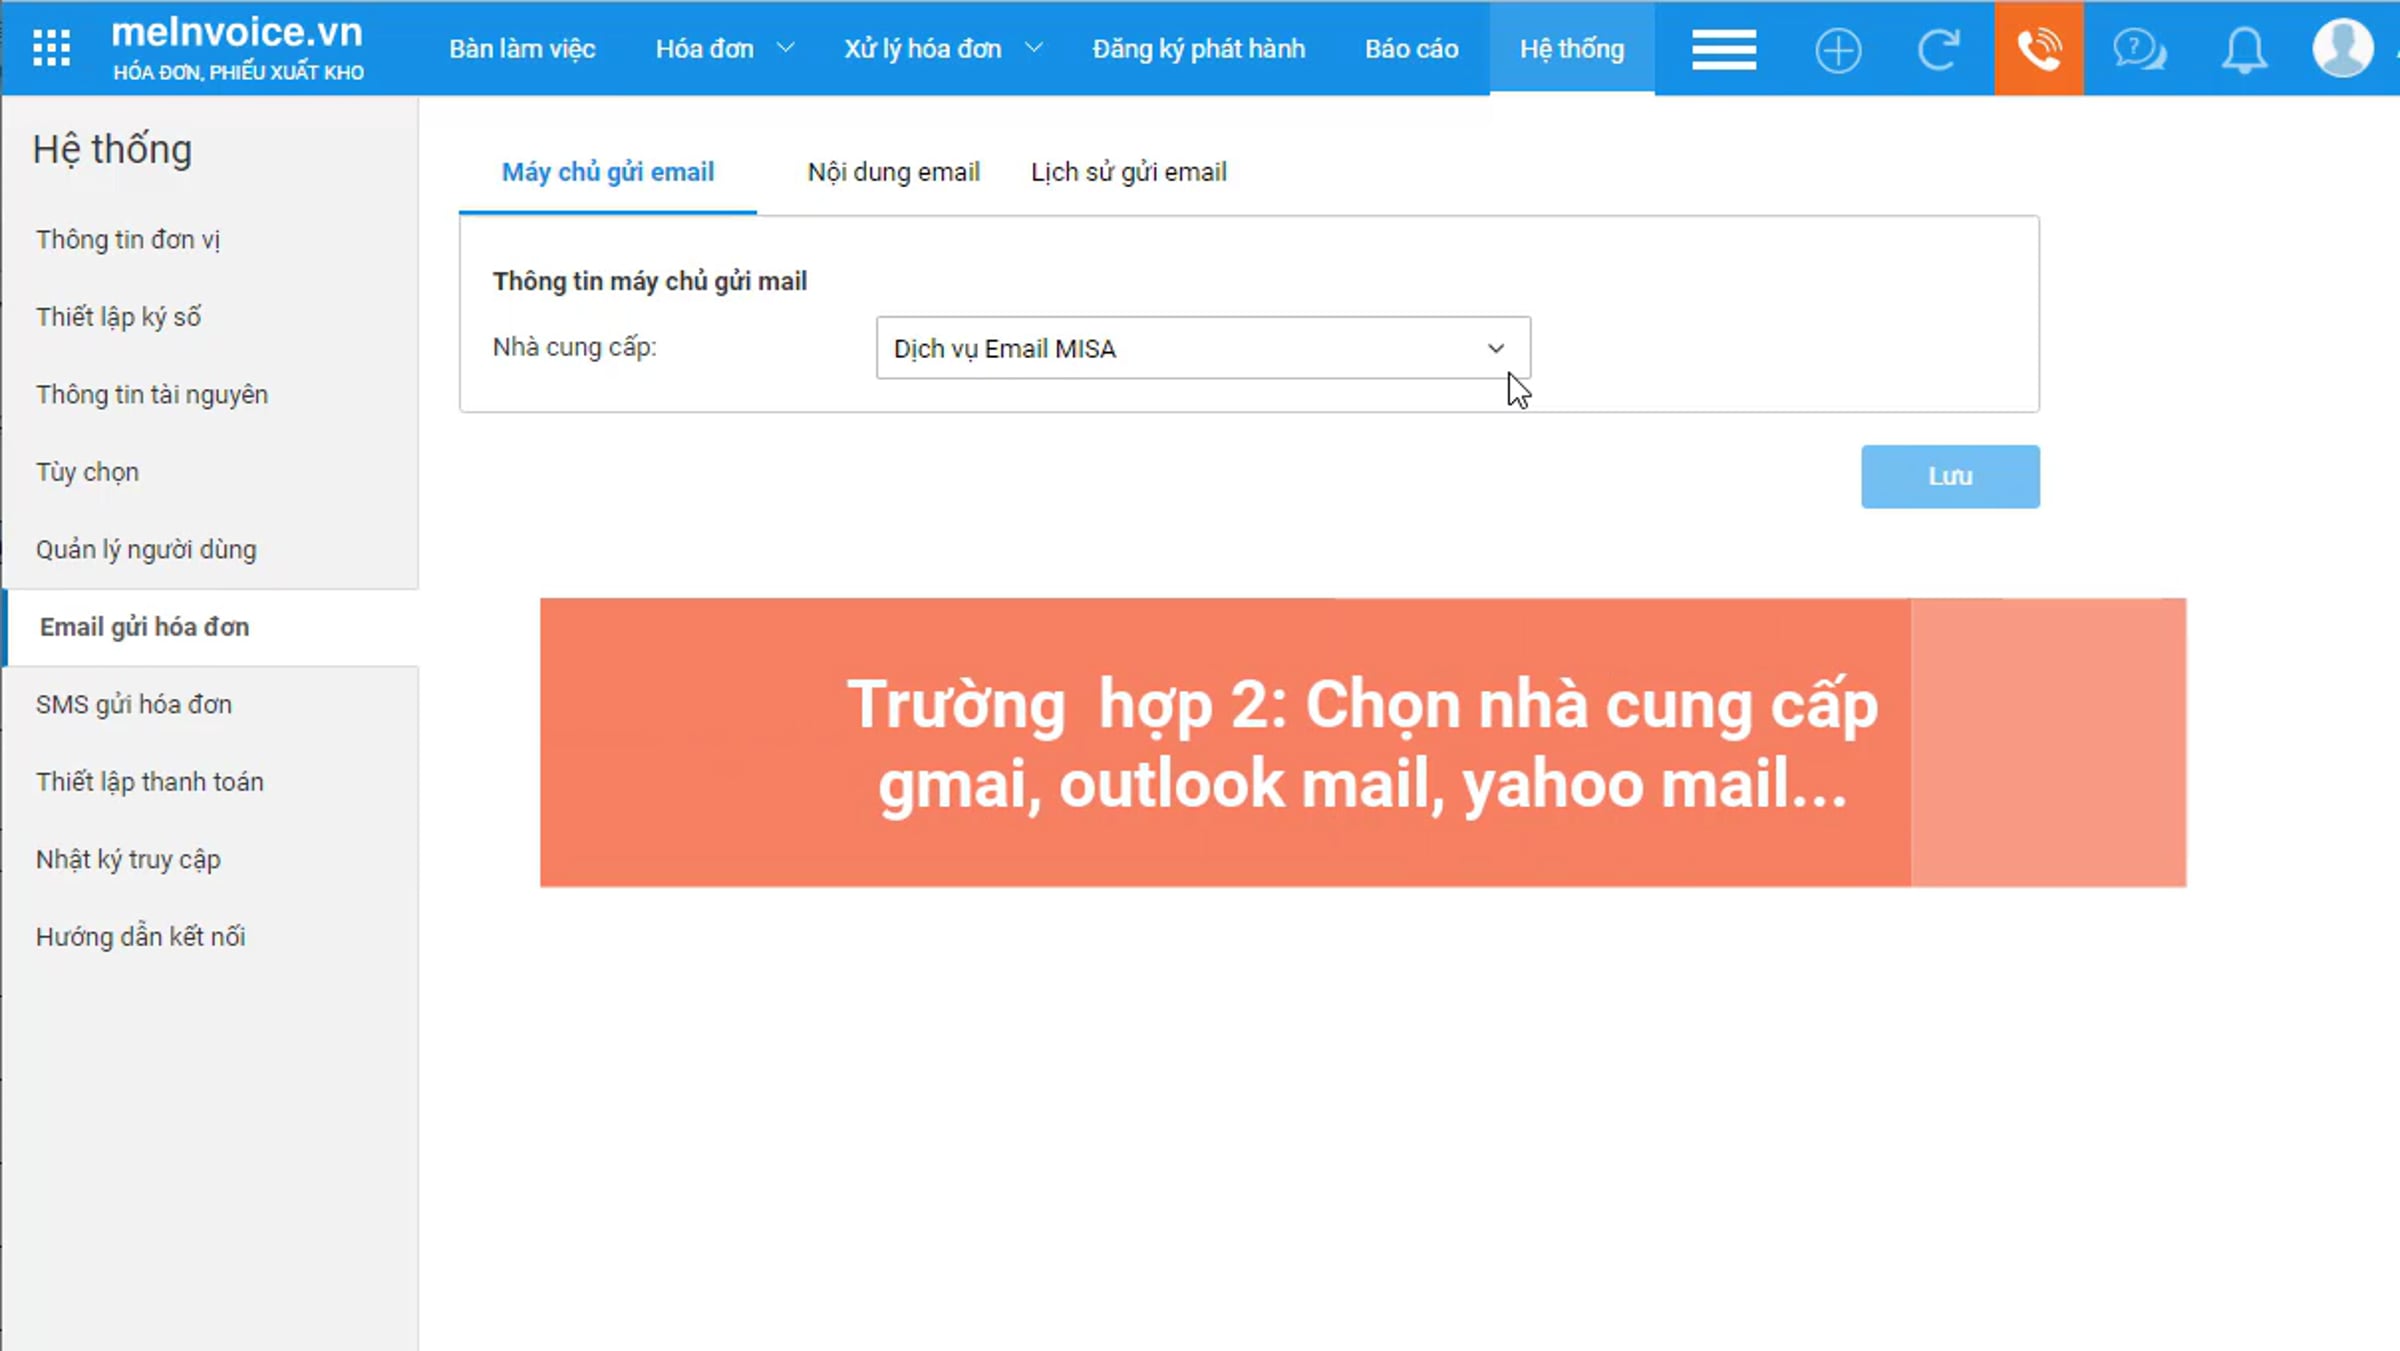Expand the Xử lý hóa đơn menu
The width and height of the screenshot is (2400, 1351).
click(x=943, y=49)
